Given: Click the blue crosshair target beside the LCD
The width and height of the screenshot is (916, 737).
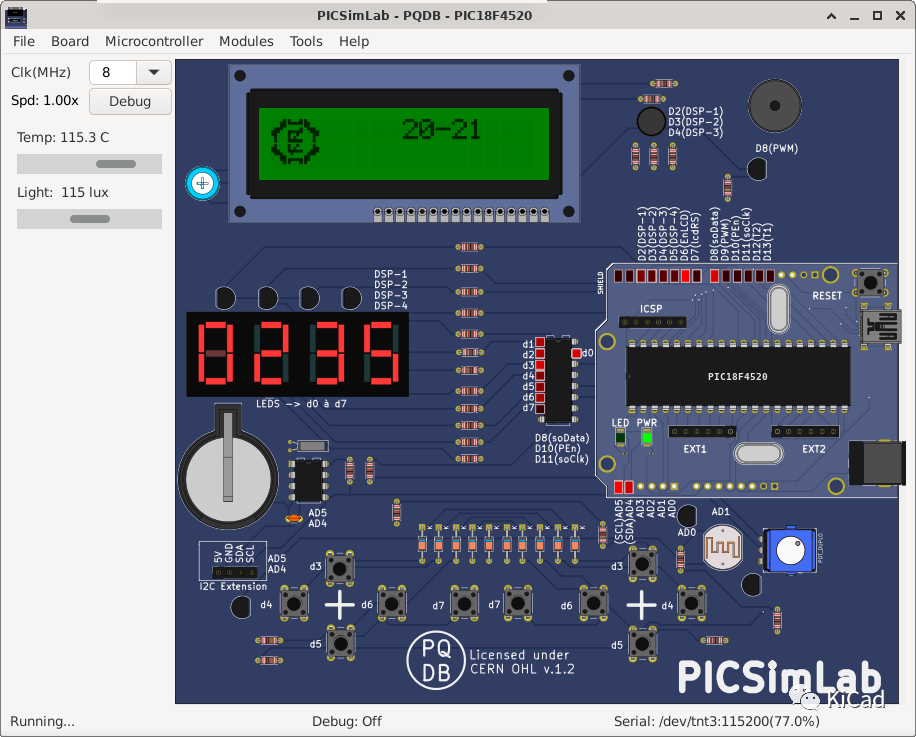Looking at the screenshot, I should (202, 183).
